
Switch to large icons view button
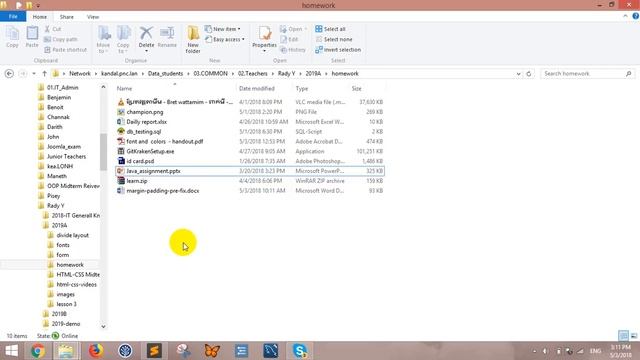tap(633, 336)
